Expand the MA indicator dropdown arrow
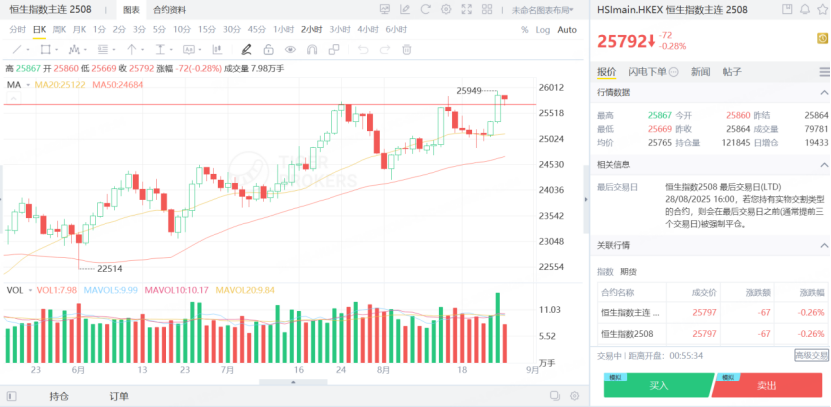The width and height of the screenshot is (831, 407). pos(28,85)
